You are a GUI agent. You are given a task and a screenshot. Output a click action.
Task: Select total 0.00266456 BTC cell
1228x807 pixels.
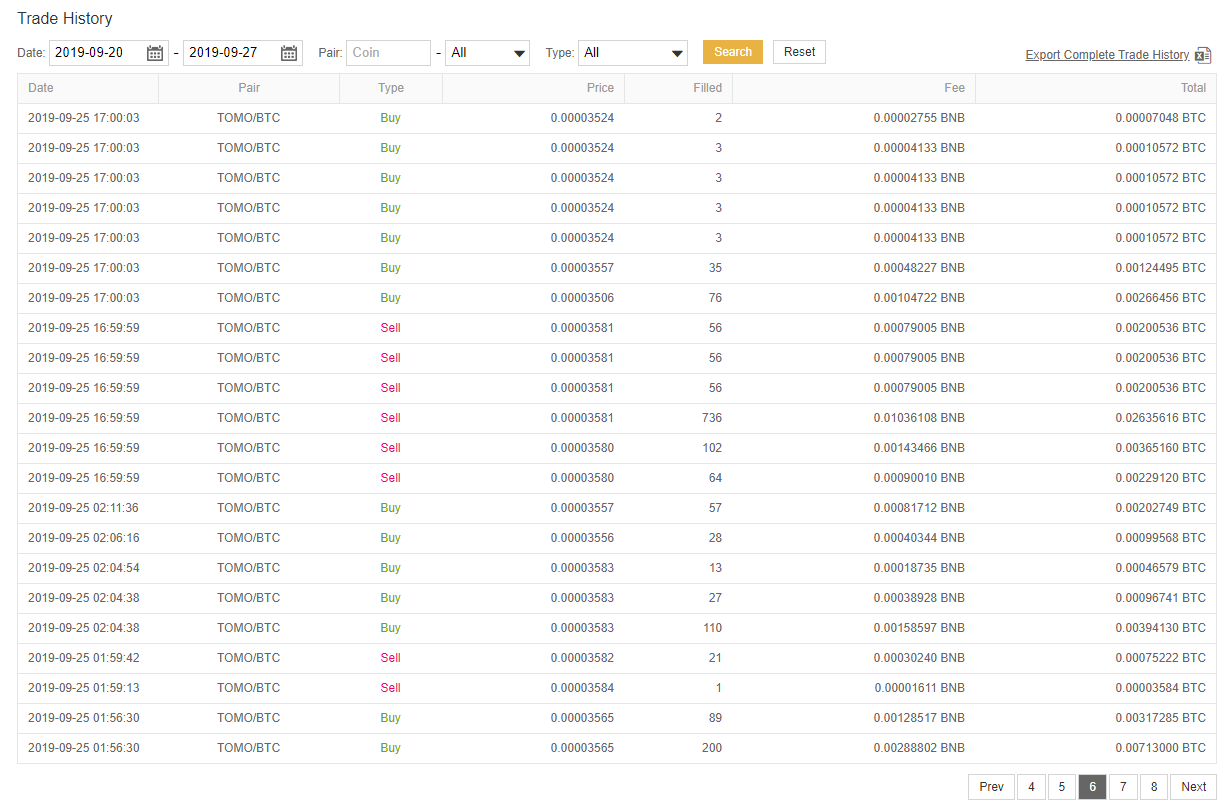click(1160, 298)
